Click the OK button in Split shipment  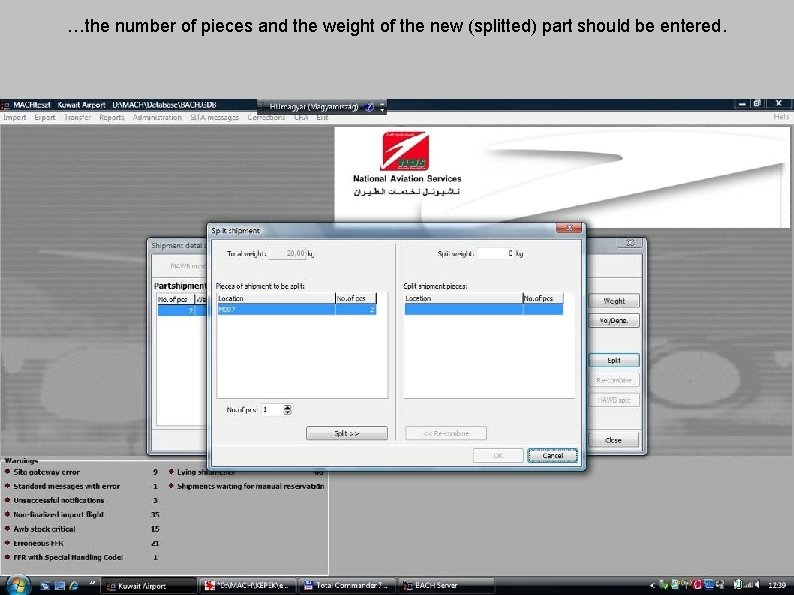498,455
